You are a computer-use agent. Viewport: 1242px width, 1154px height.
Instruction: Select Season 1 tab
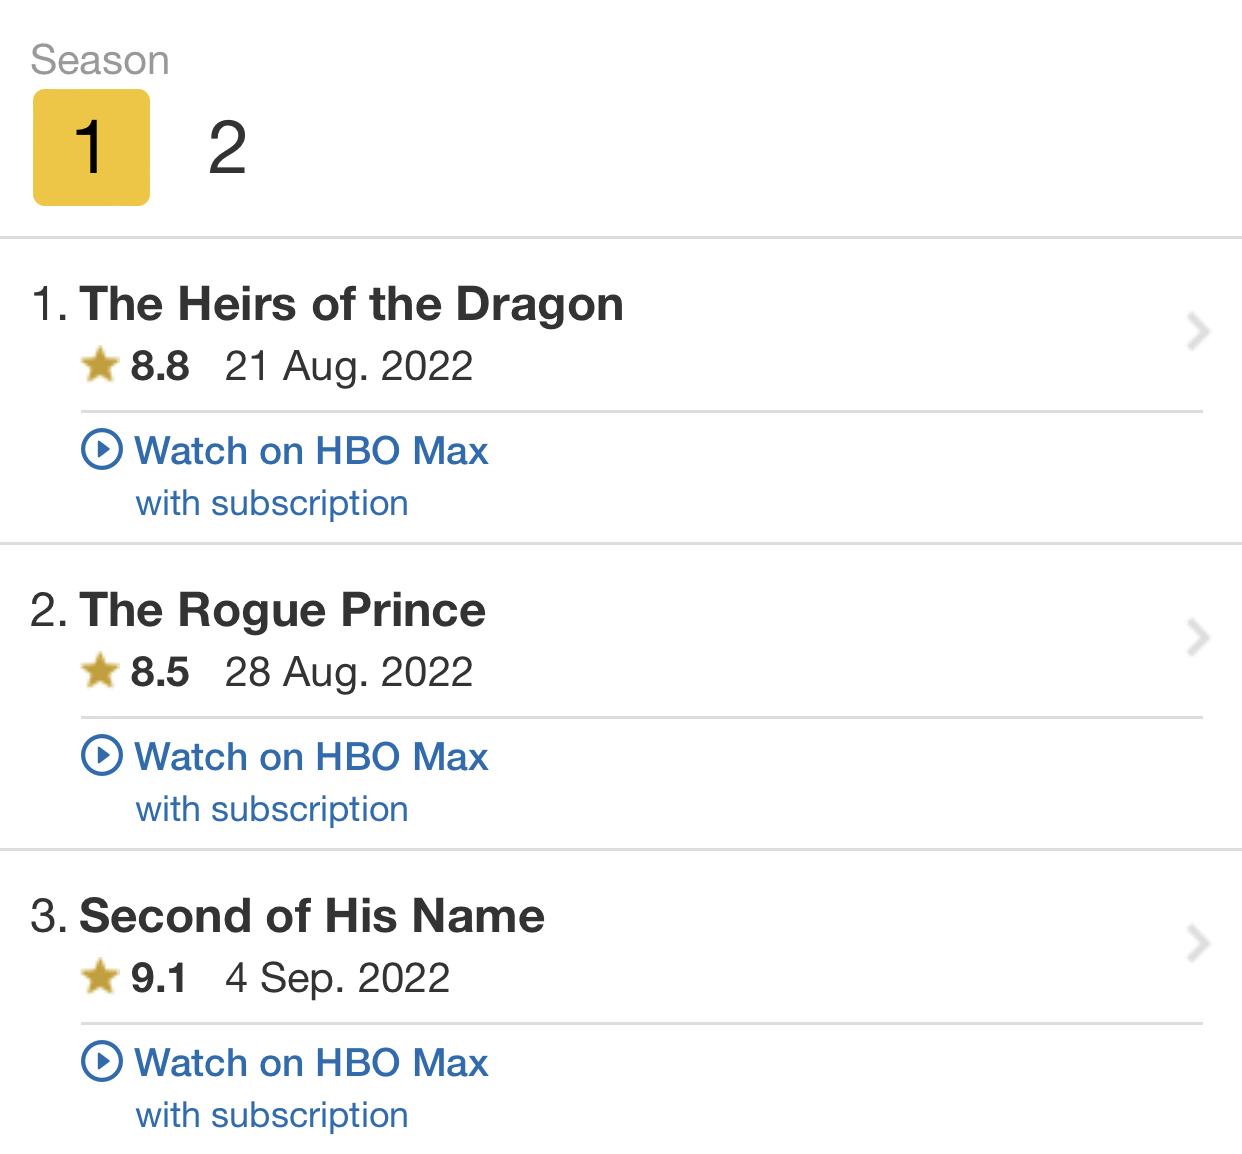click(x=91, y=147)
